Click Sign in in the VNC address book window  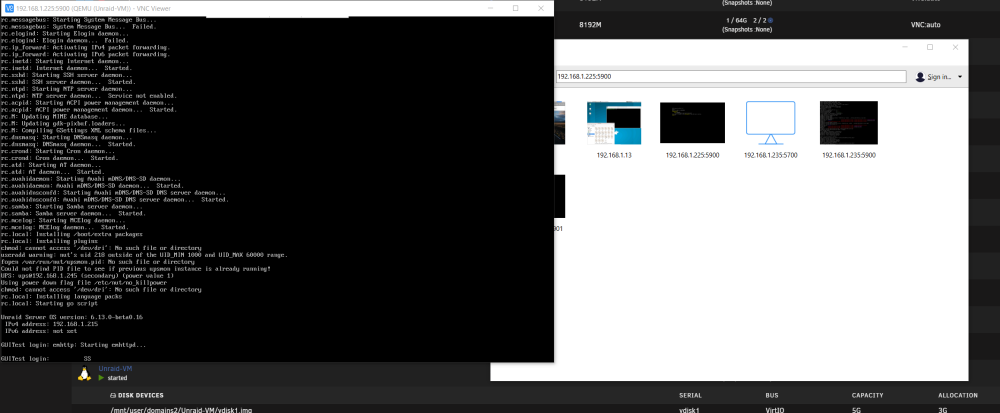click(x=939, y=77)
